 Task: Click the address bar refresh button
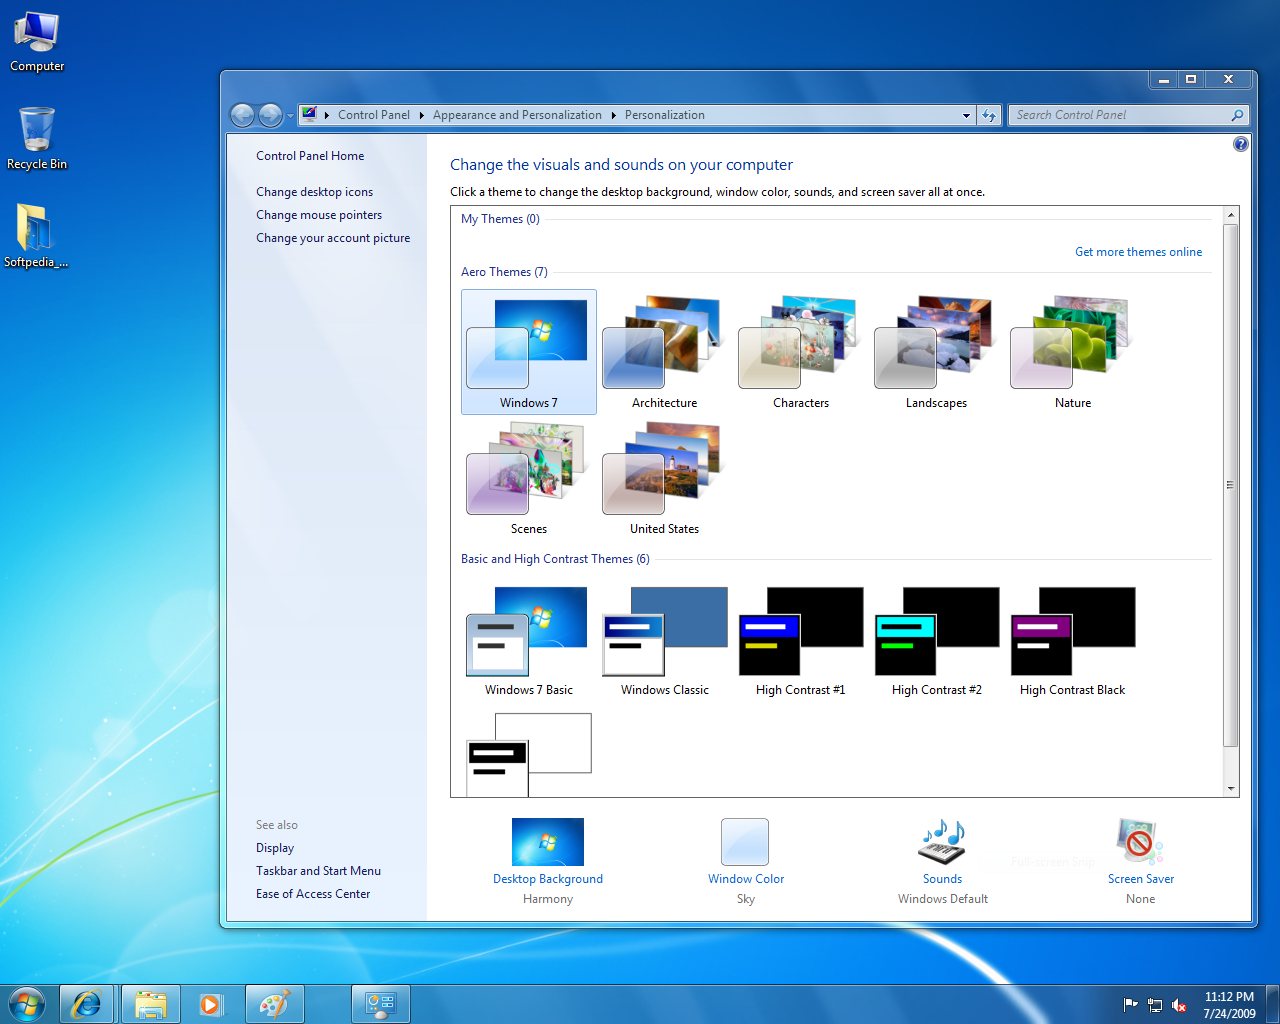click(989, 115)
